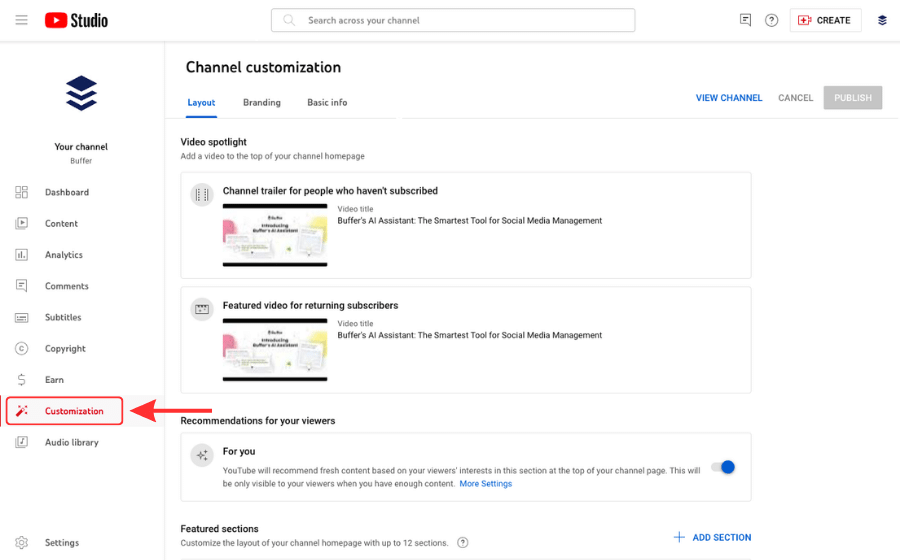Open the feedback comment icon in header

tap(745, 20)
